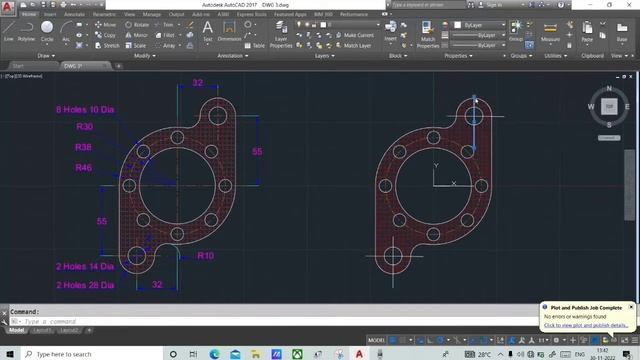Click the Array command
Viewport: 640px width, 360px height.
[166, 46]
